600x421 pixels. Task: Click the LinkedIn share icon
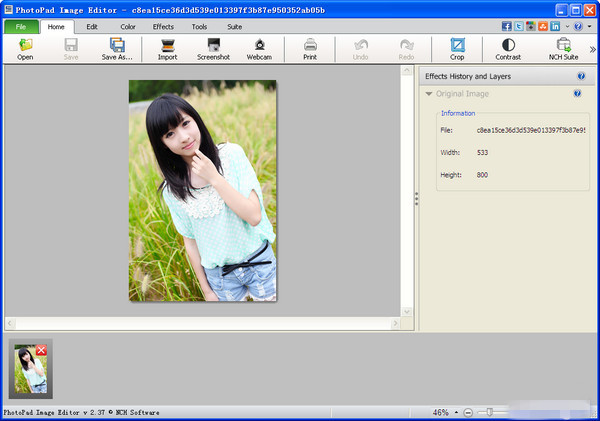pos(555,26)
